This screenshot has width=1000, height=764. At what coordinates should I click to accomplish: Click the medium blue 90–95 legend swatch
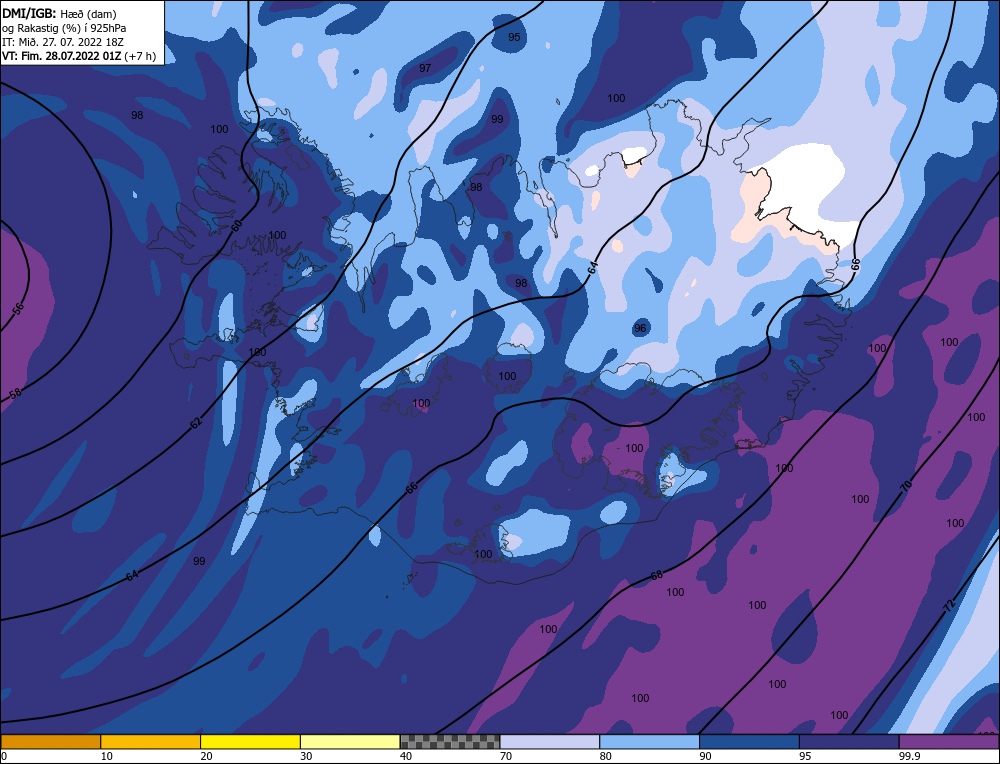tap(749, 742)
